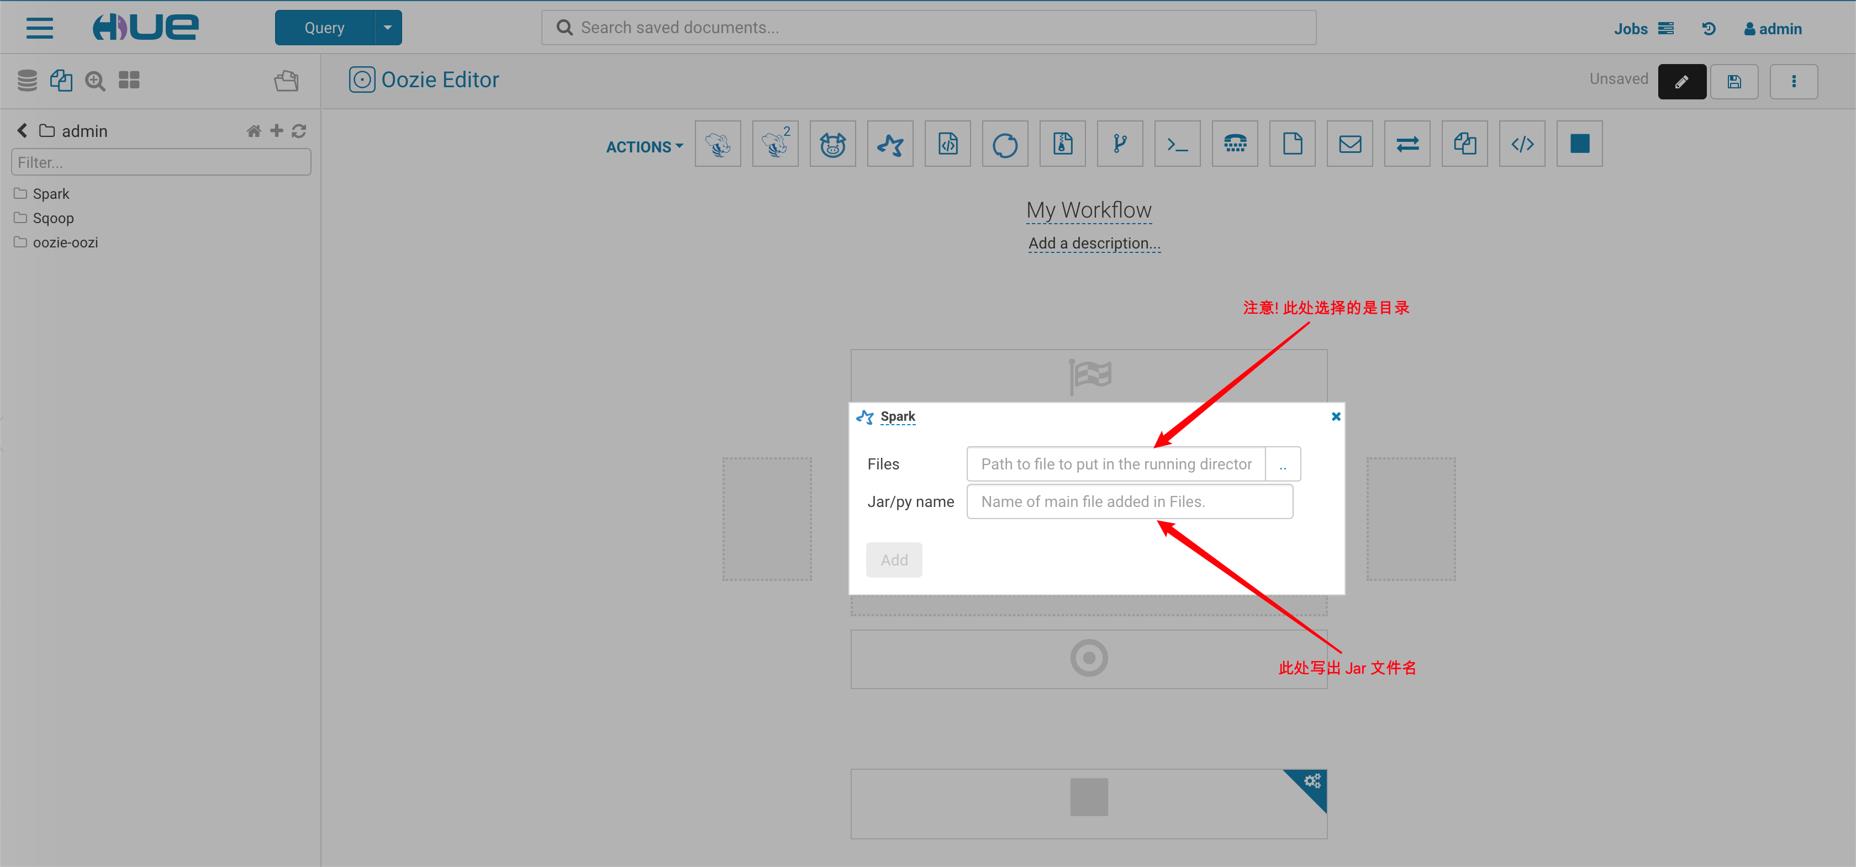The width and height of the screenshot is (1856, 867).
Task: Select the Sub workflow fork action icon
Action: pyautogui.click(x=1120, y=144)
